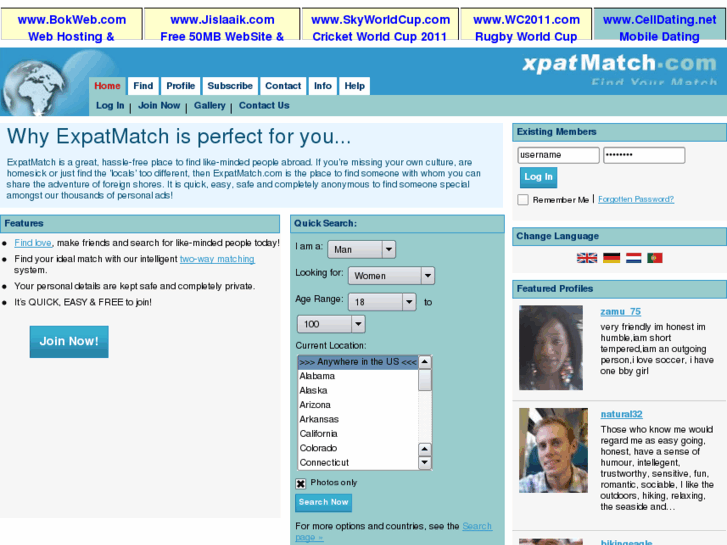Screen dimensions: 727x545
Task: Open the Subscribe tab
Action: 230,86
